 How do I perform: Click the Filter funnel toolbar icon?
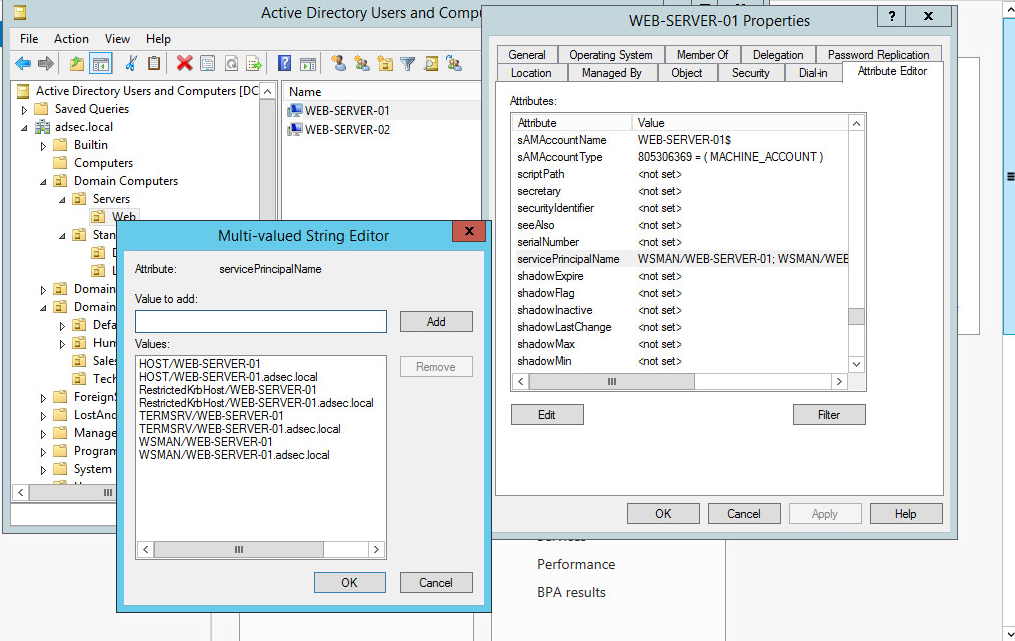coord(408,64)
